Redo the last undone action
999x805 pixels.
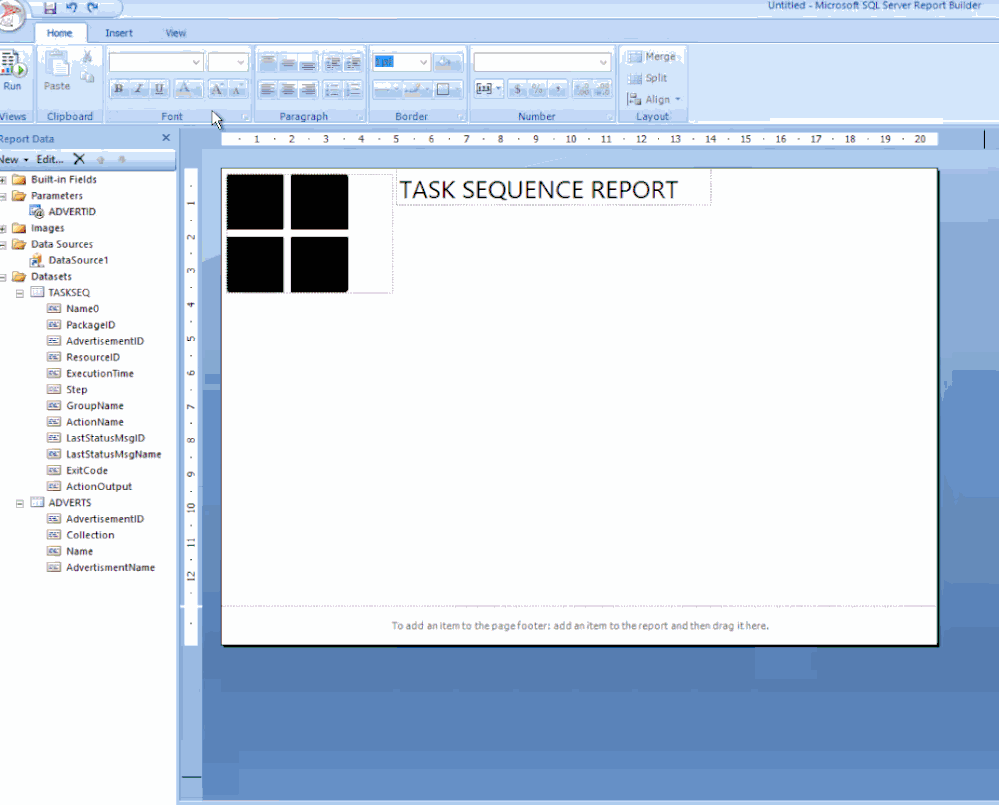tap(92, 8)
